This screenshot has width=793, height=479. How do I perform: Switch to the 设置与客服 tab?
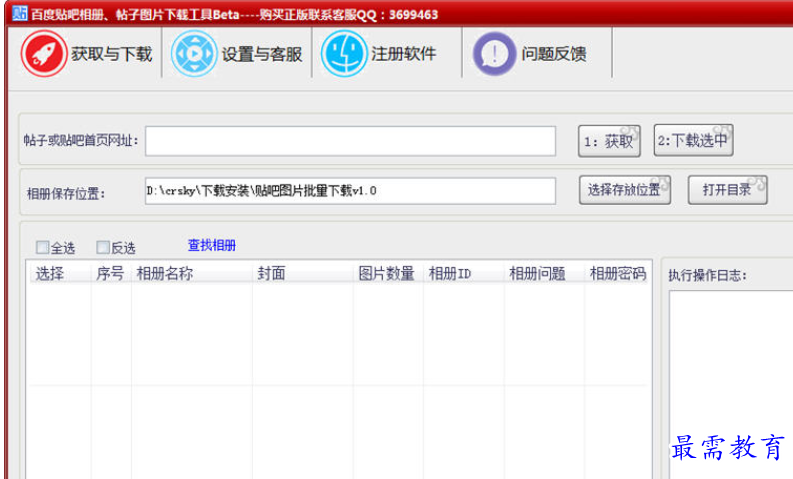pyautogui.click(x=237, y=53)
